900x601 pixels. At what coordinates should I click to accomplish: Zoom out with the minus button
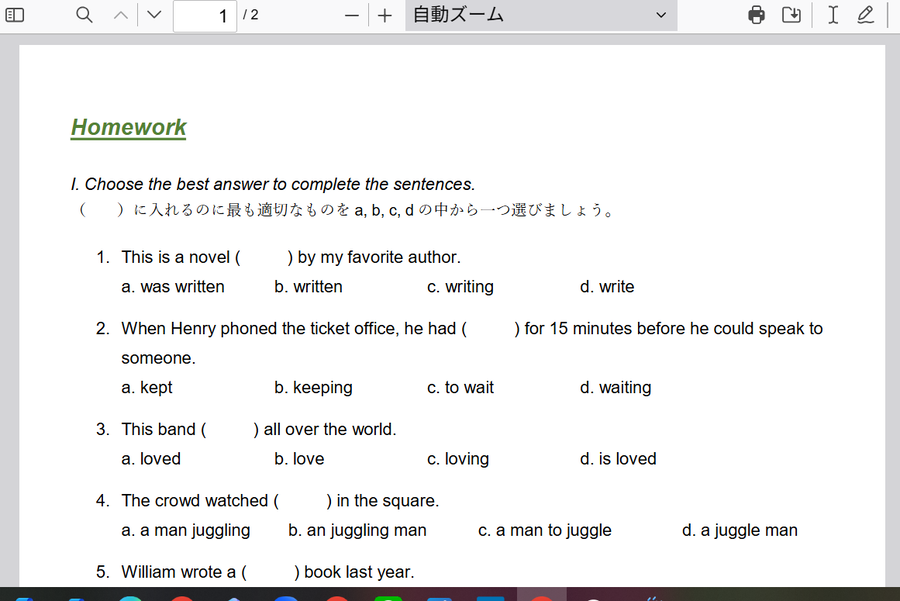(351, 15)
